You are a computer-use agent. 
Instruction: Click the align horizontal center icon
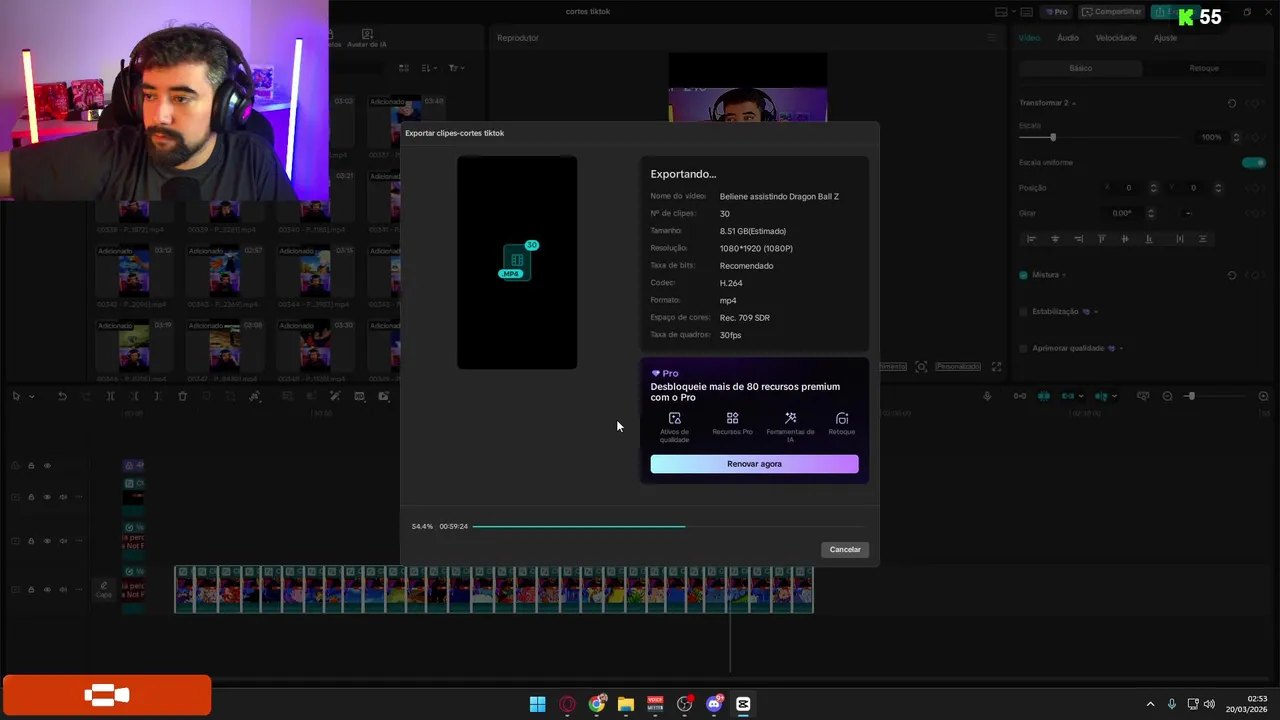coord(1055,239)
